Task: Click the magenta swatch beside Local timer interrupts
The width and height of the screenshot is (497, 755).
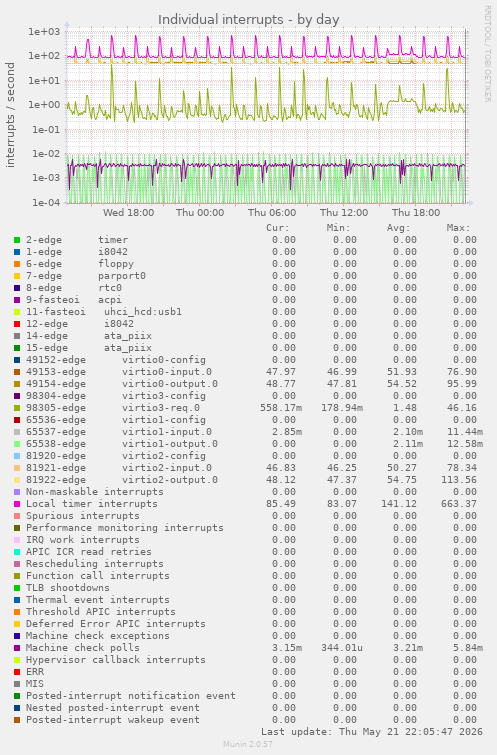Action: [x=17, y=504]
